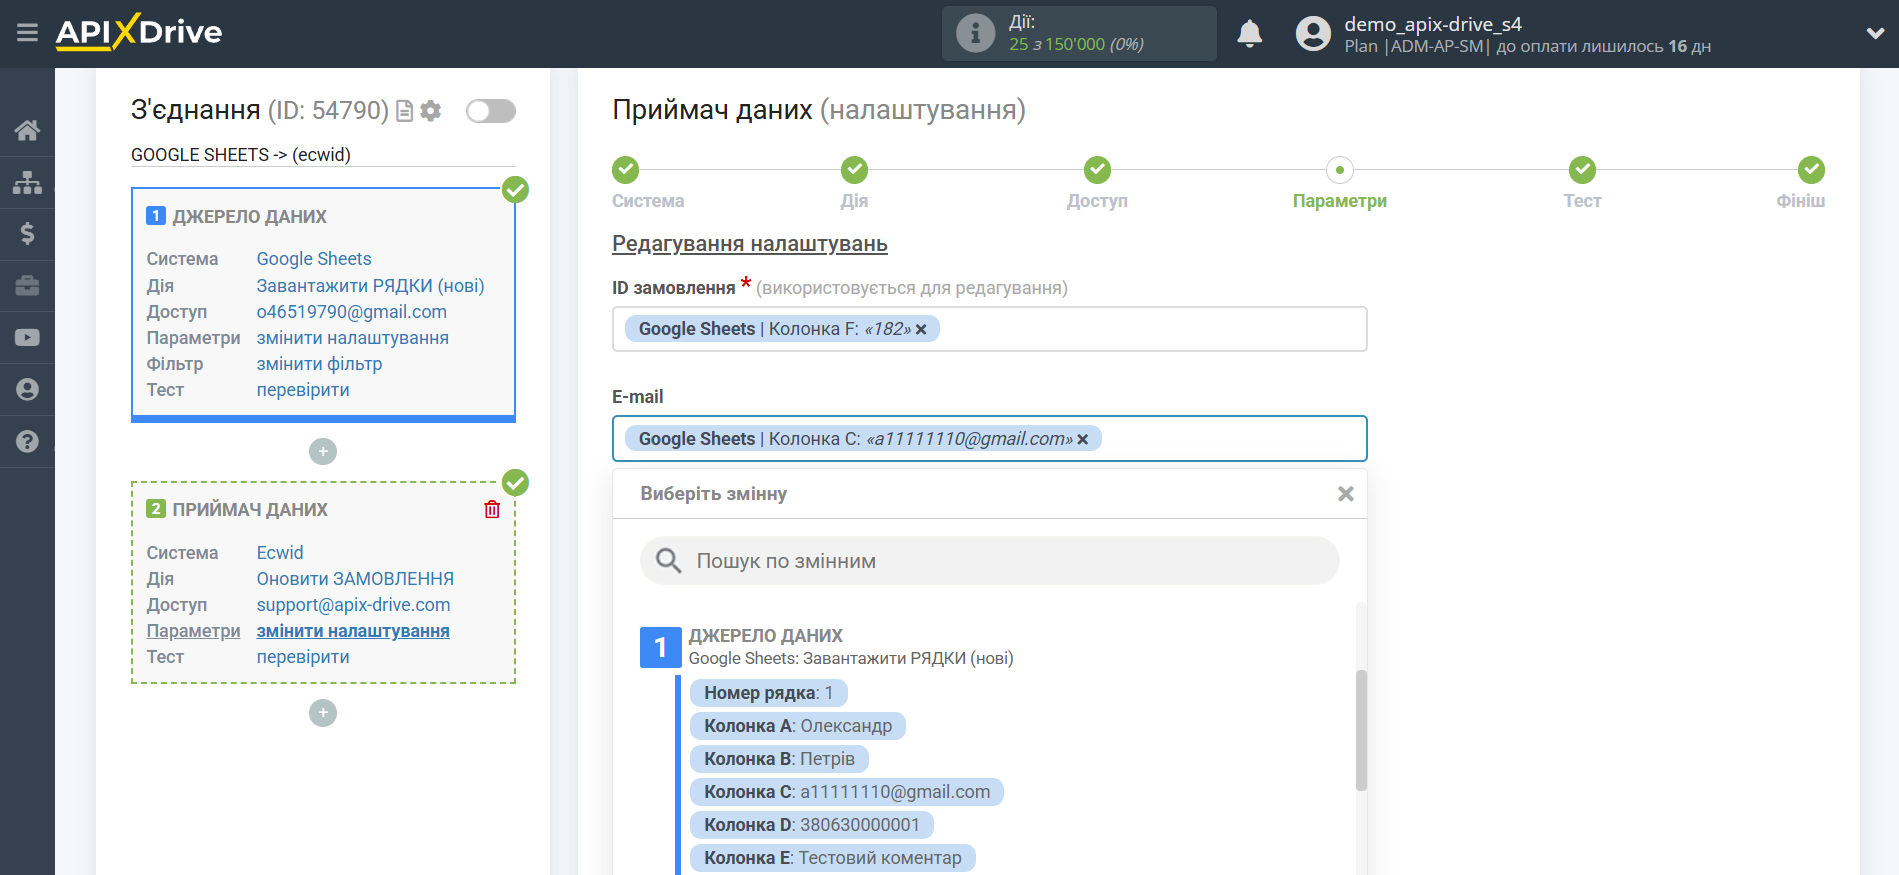
Task: Toggle the connection on/off switch
Action: (x=491, y=111)
